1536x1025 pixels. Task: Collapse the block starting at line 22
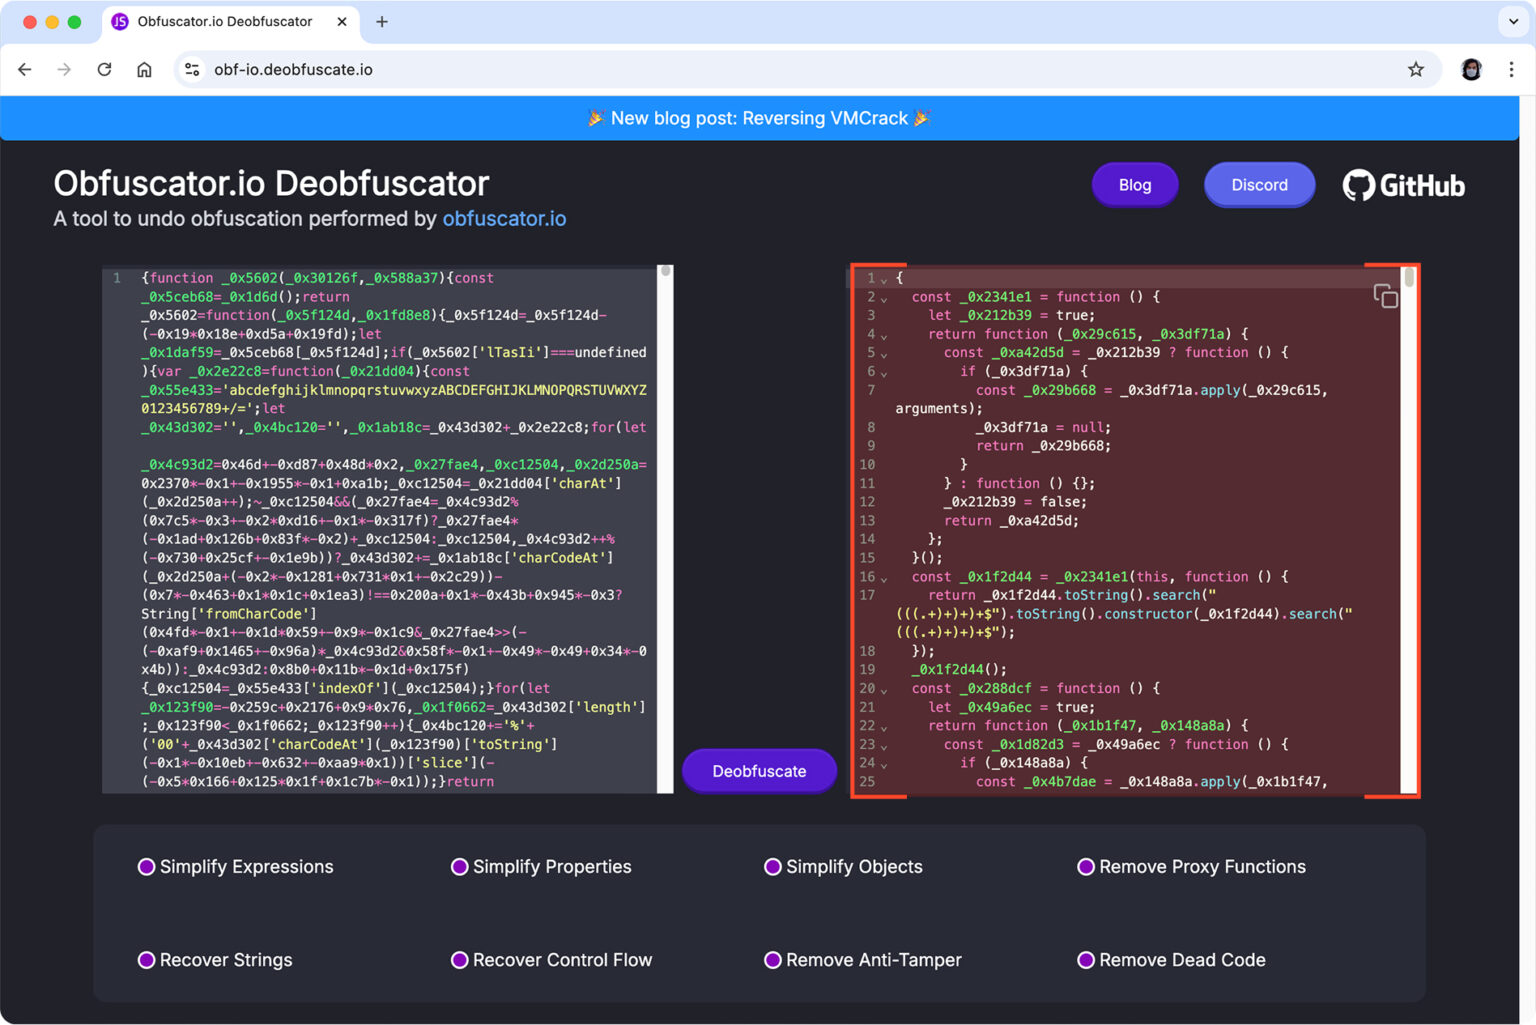pos(886,726)
